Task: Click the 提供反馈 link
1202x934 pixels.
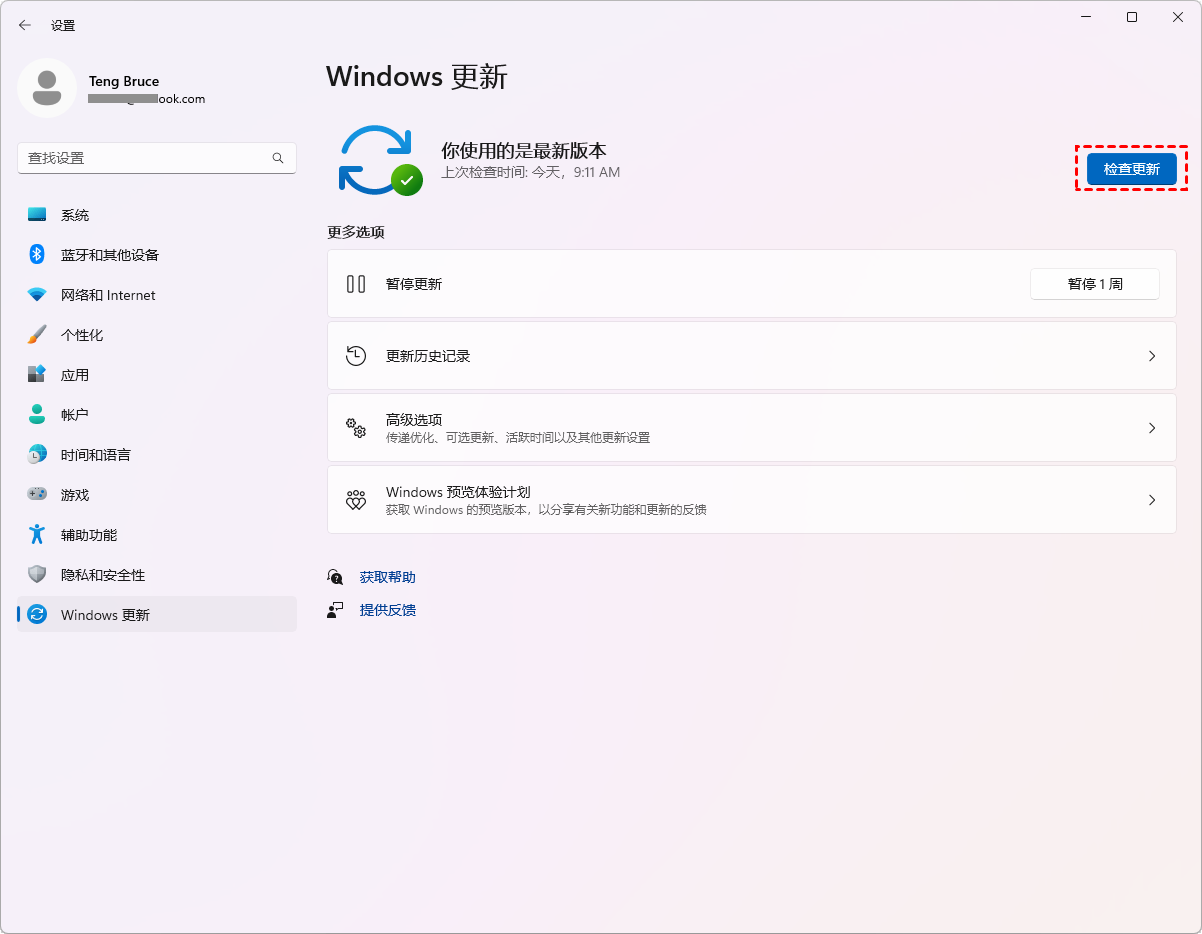Action: point(386,610)
